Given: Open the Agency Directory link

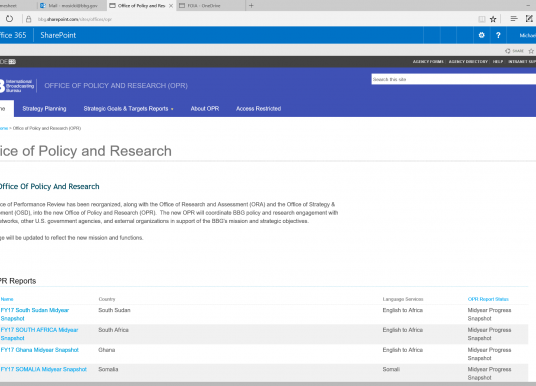Looking at the screenshot, I should [468, 62].
